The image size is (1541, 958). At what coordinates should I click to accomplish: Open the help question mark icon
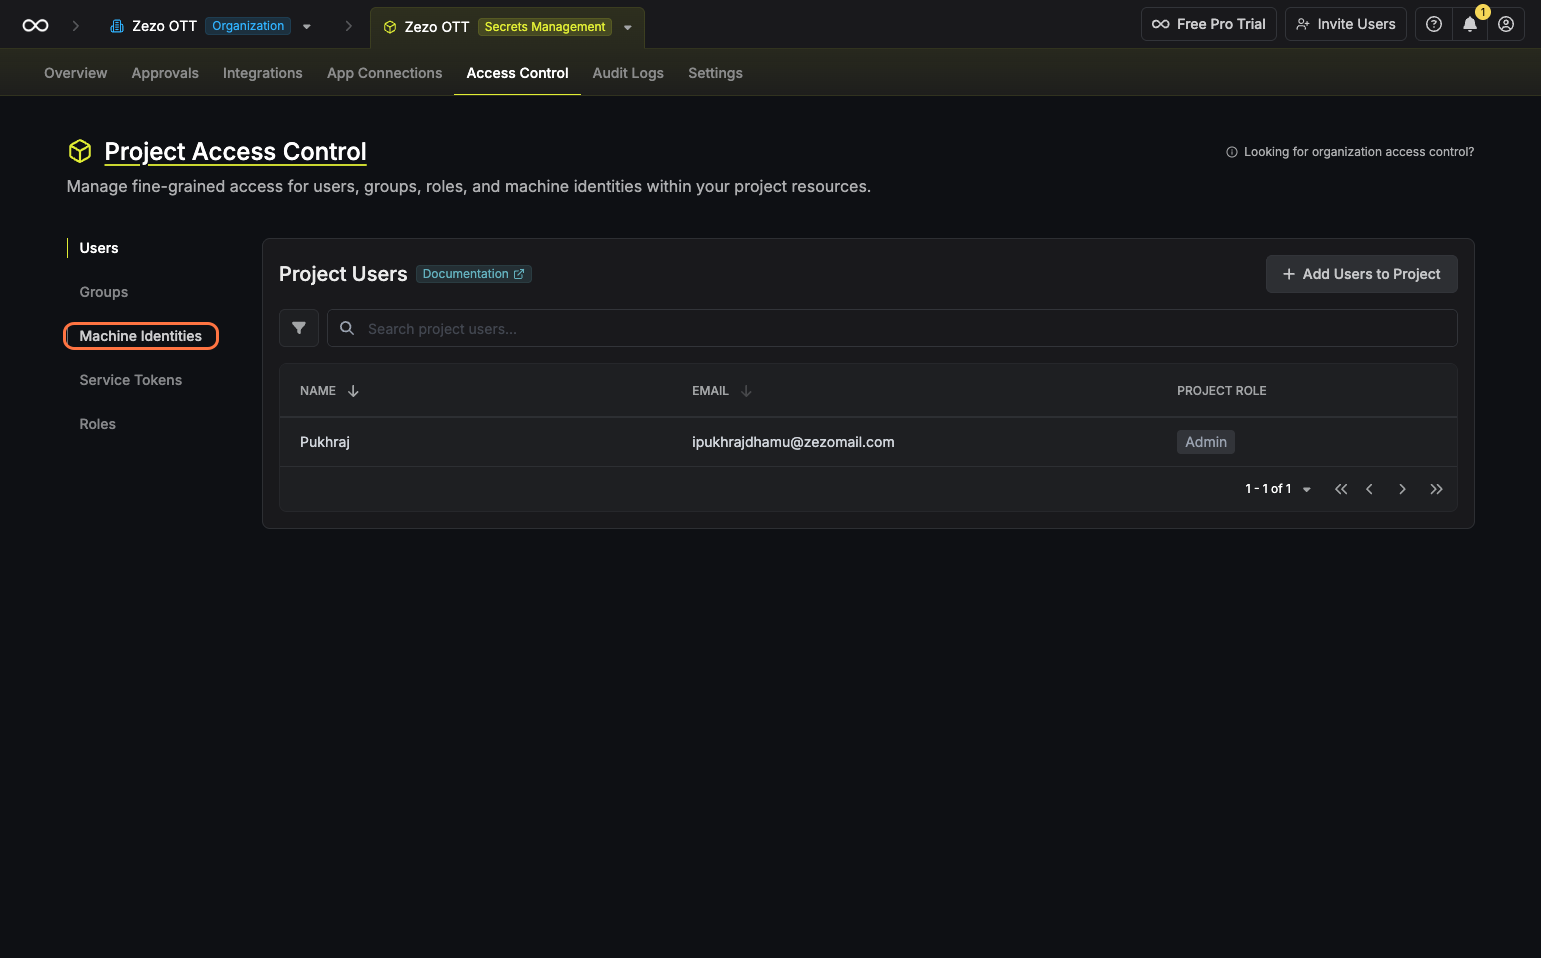(1433, 24)
